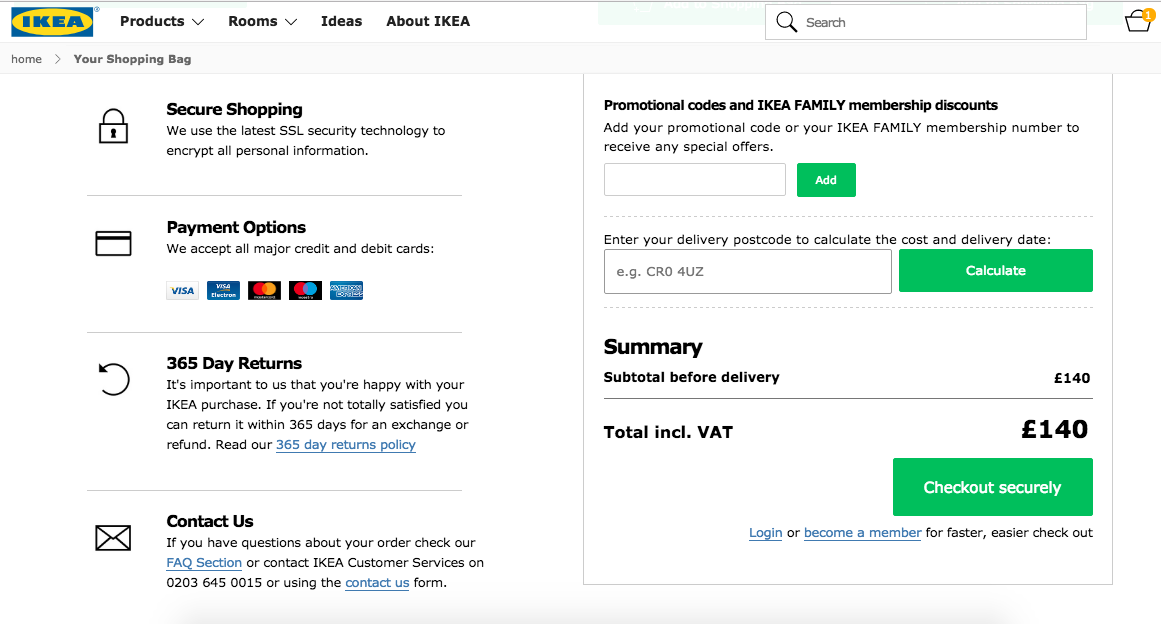1161x624 pixels.
Task: Click the Promotional codes heading text
Action: [x=800, y=105]
